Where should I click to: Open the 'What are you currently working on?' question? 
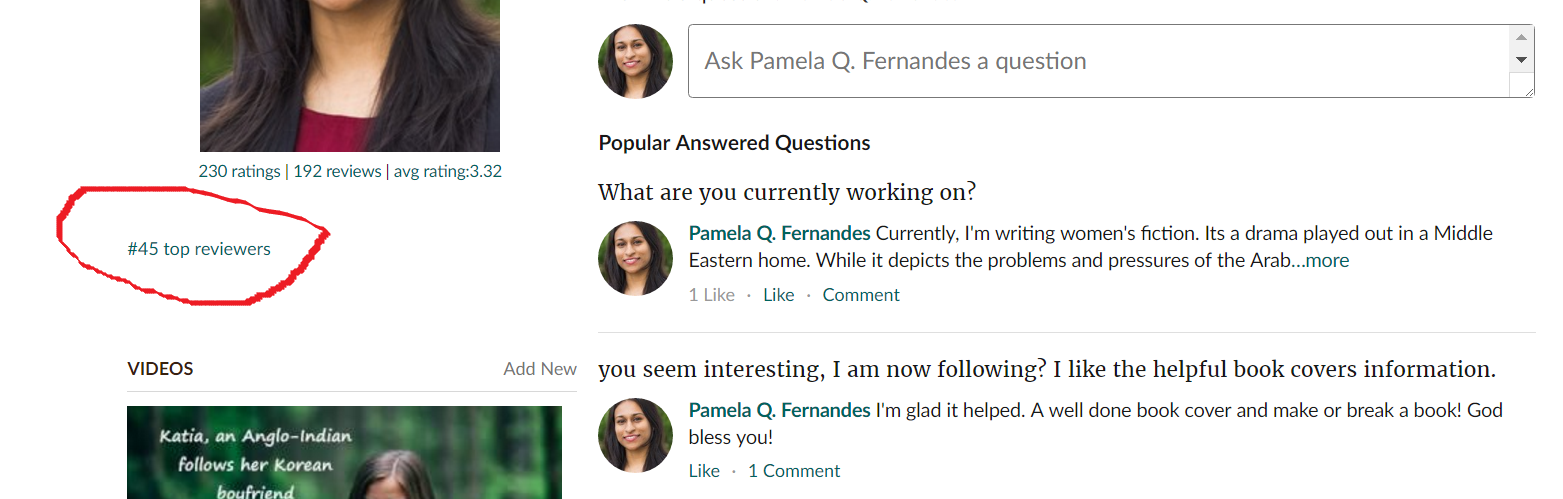coord(786,192)
